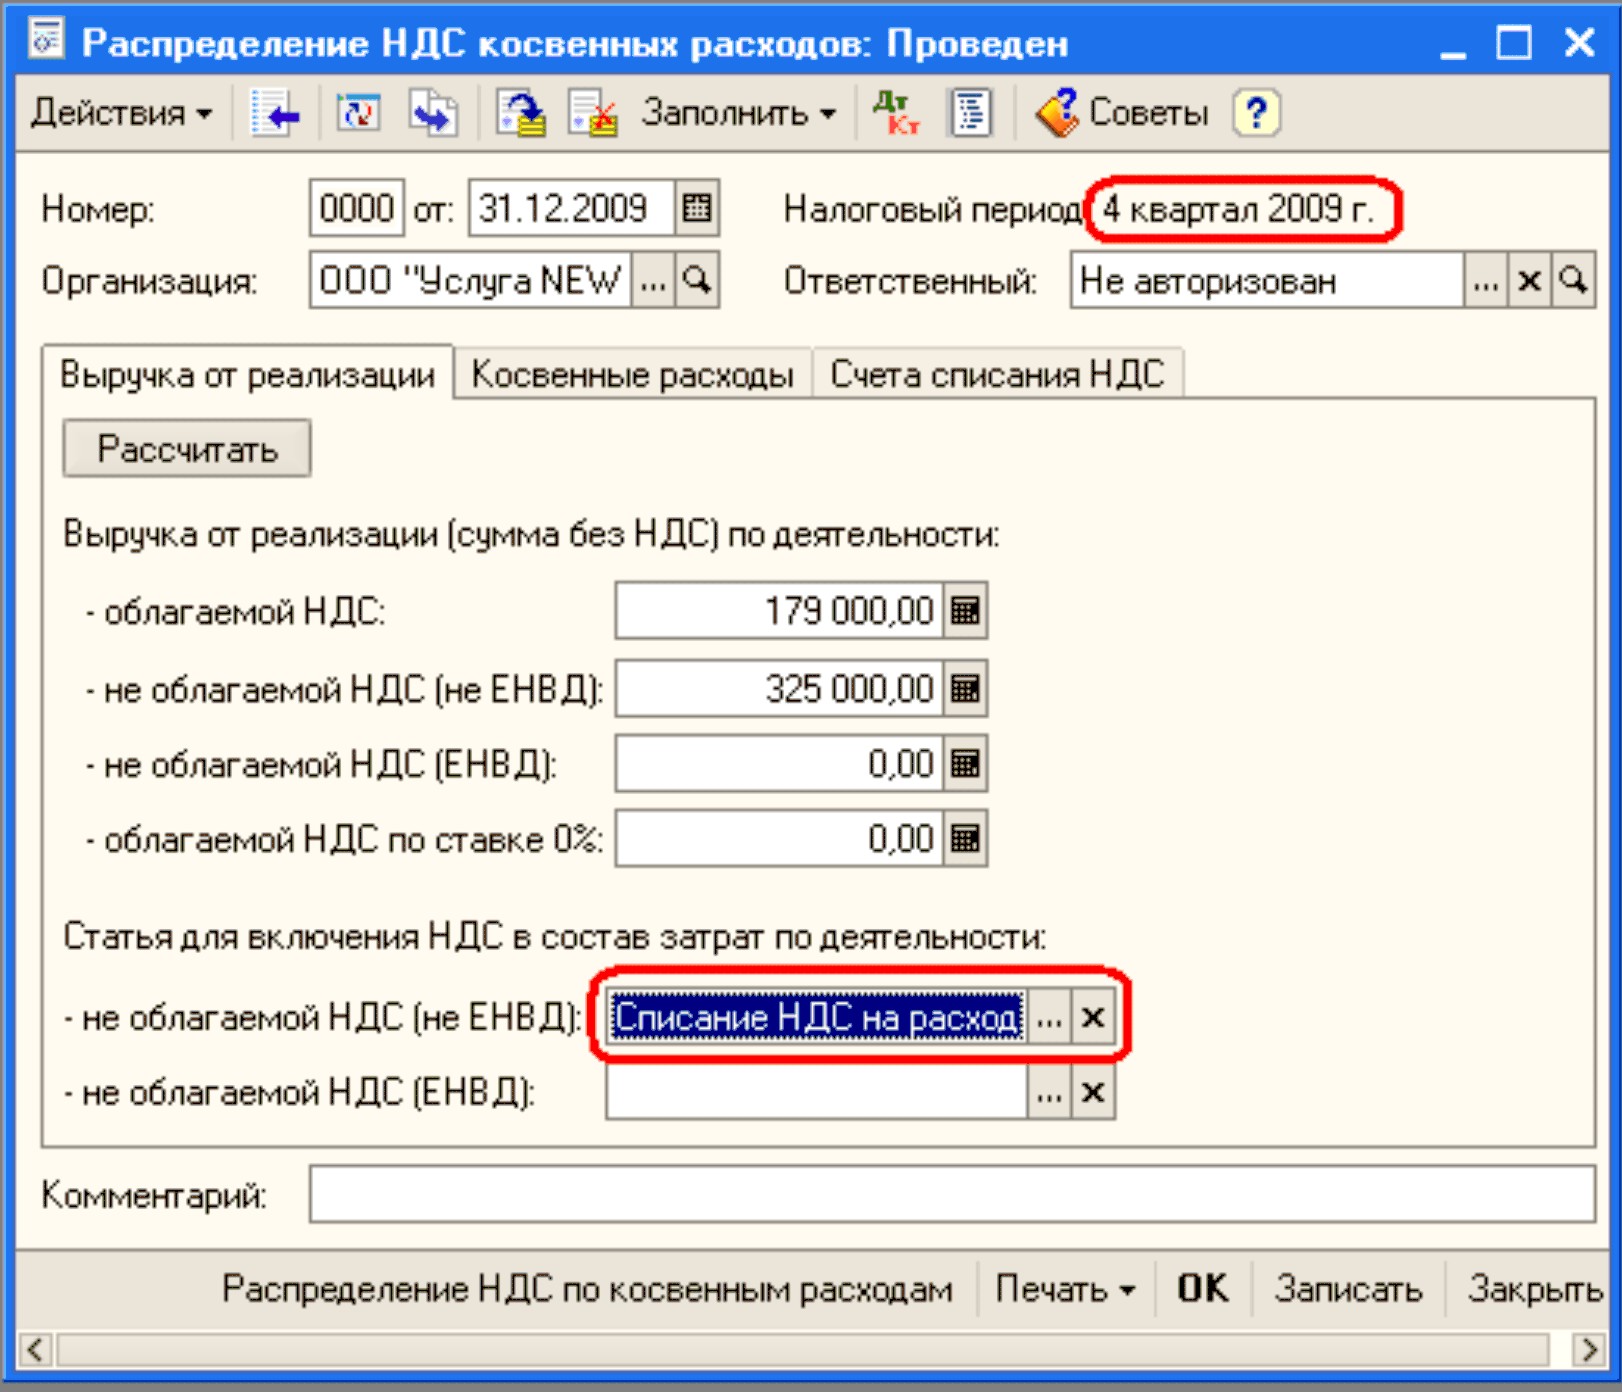This screenshot has width=1622, height=1392.
Task: Switch to Косвенные расходы tab
Action: click(x=632, y=375)
